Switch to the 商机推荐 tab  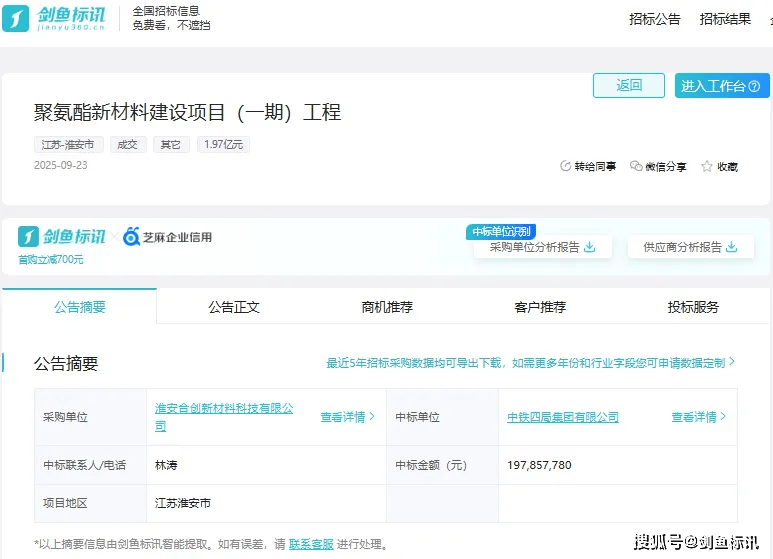point(387,307)
